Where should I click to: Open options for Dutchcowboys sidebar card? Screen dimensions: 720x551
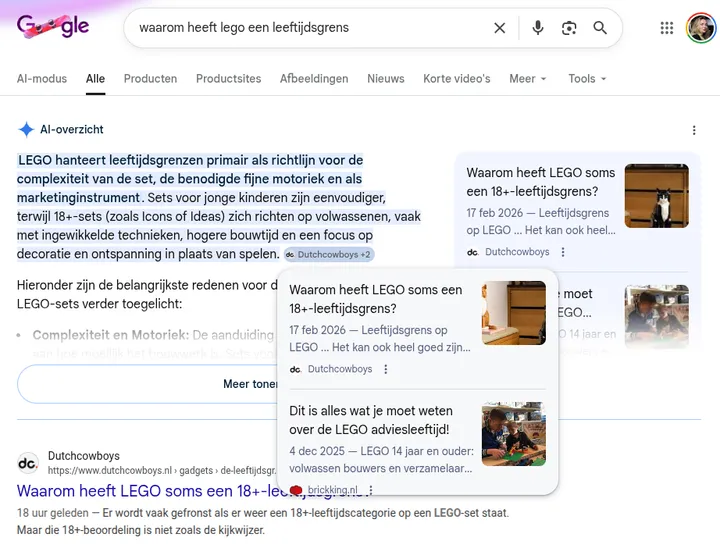pos(563,252)
